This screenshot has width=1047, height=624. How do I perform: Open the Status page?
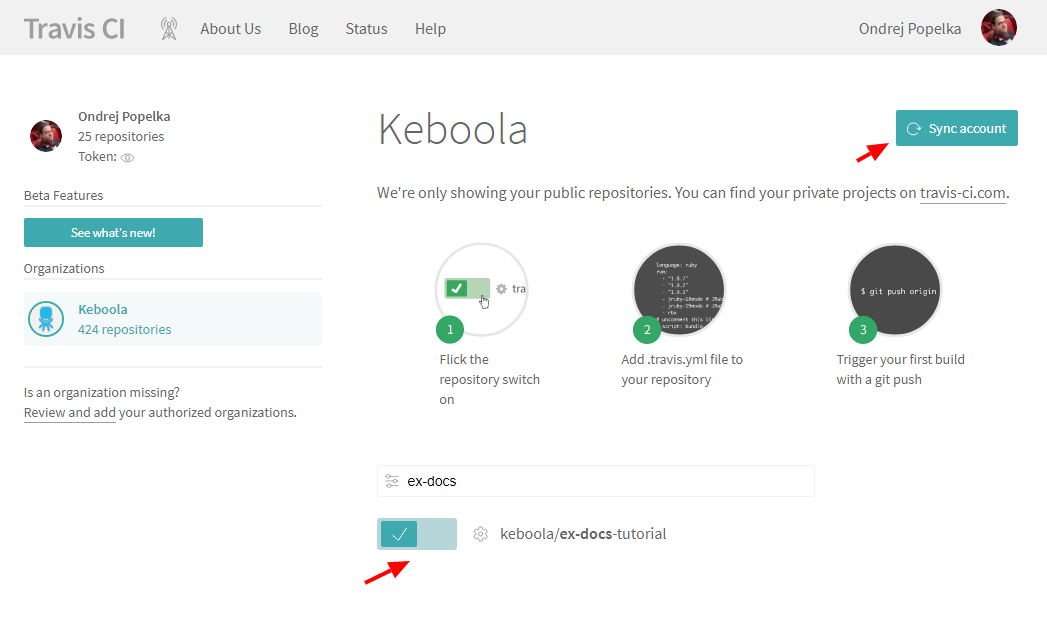coord(367,29)
